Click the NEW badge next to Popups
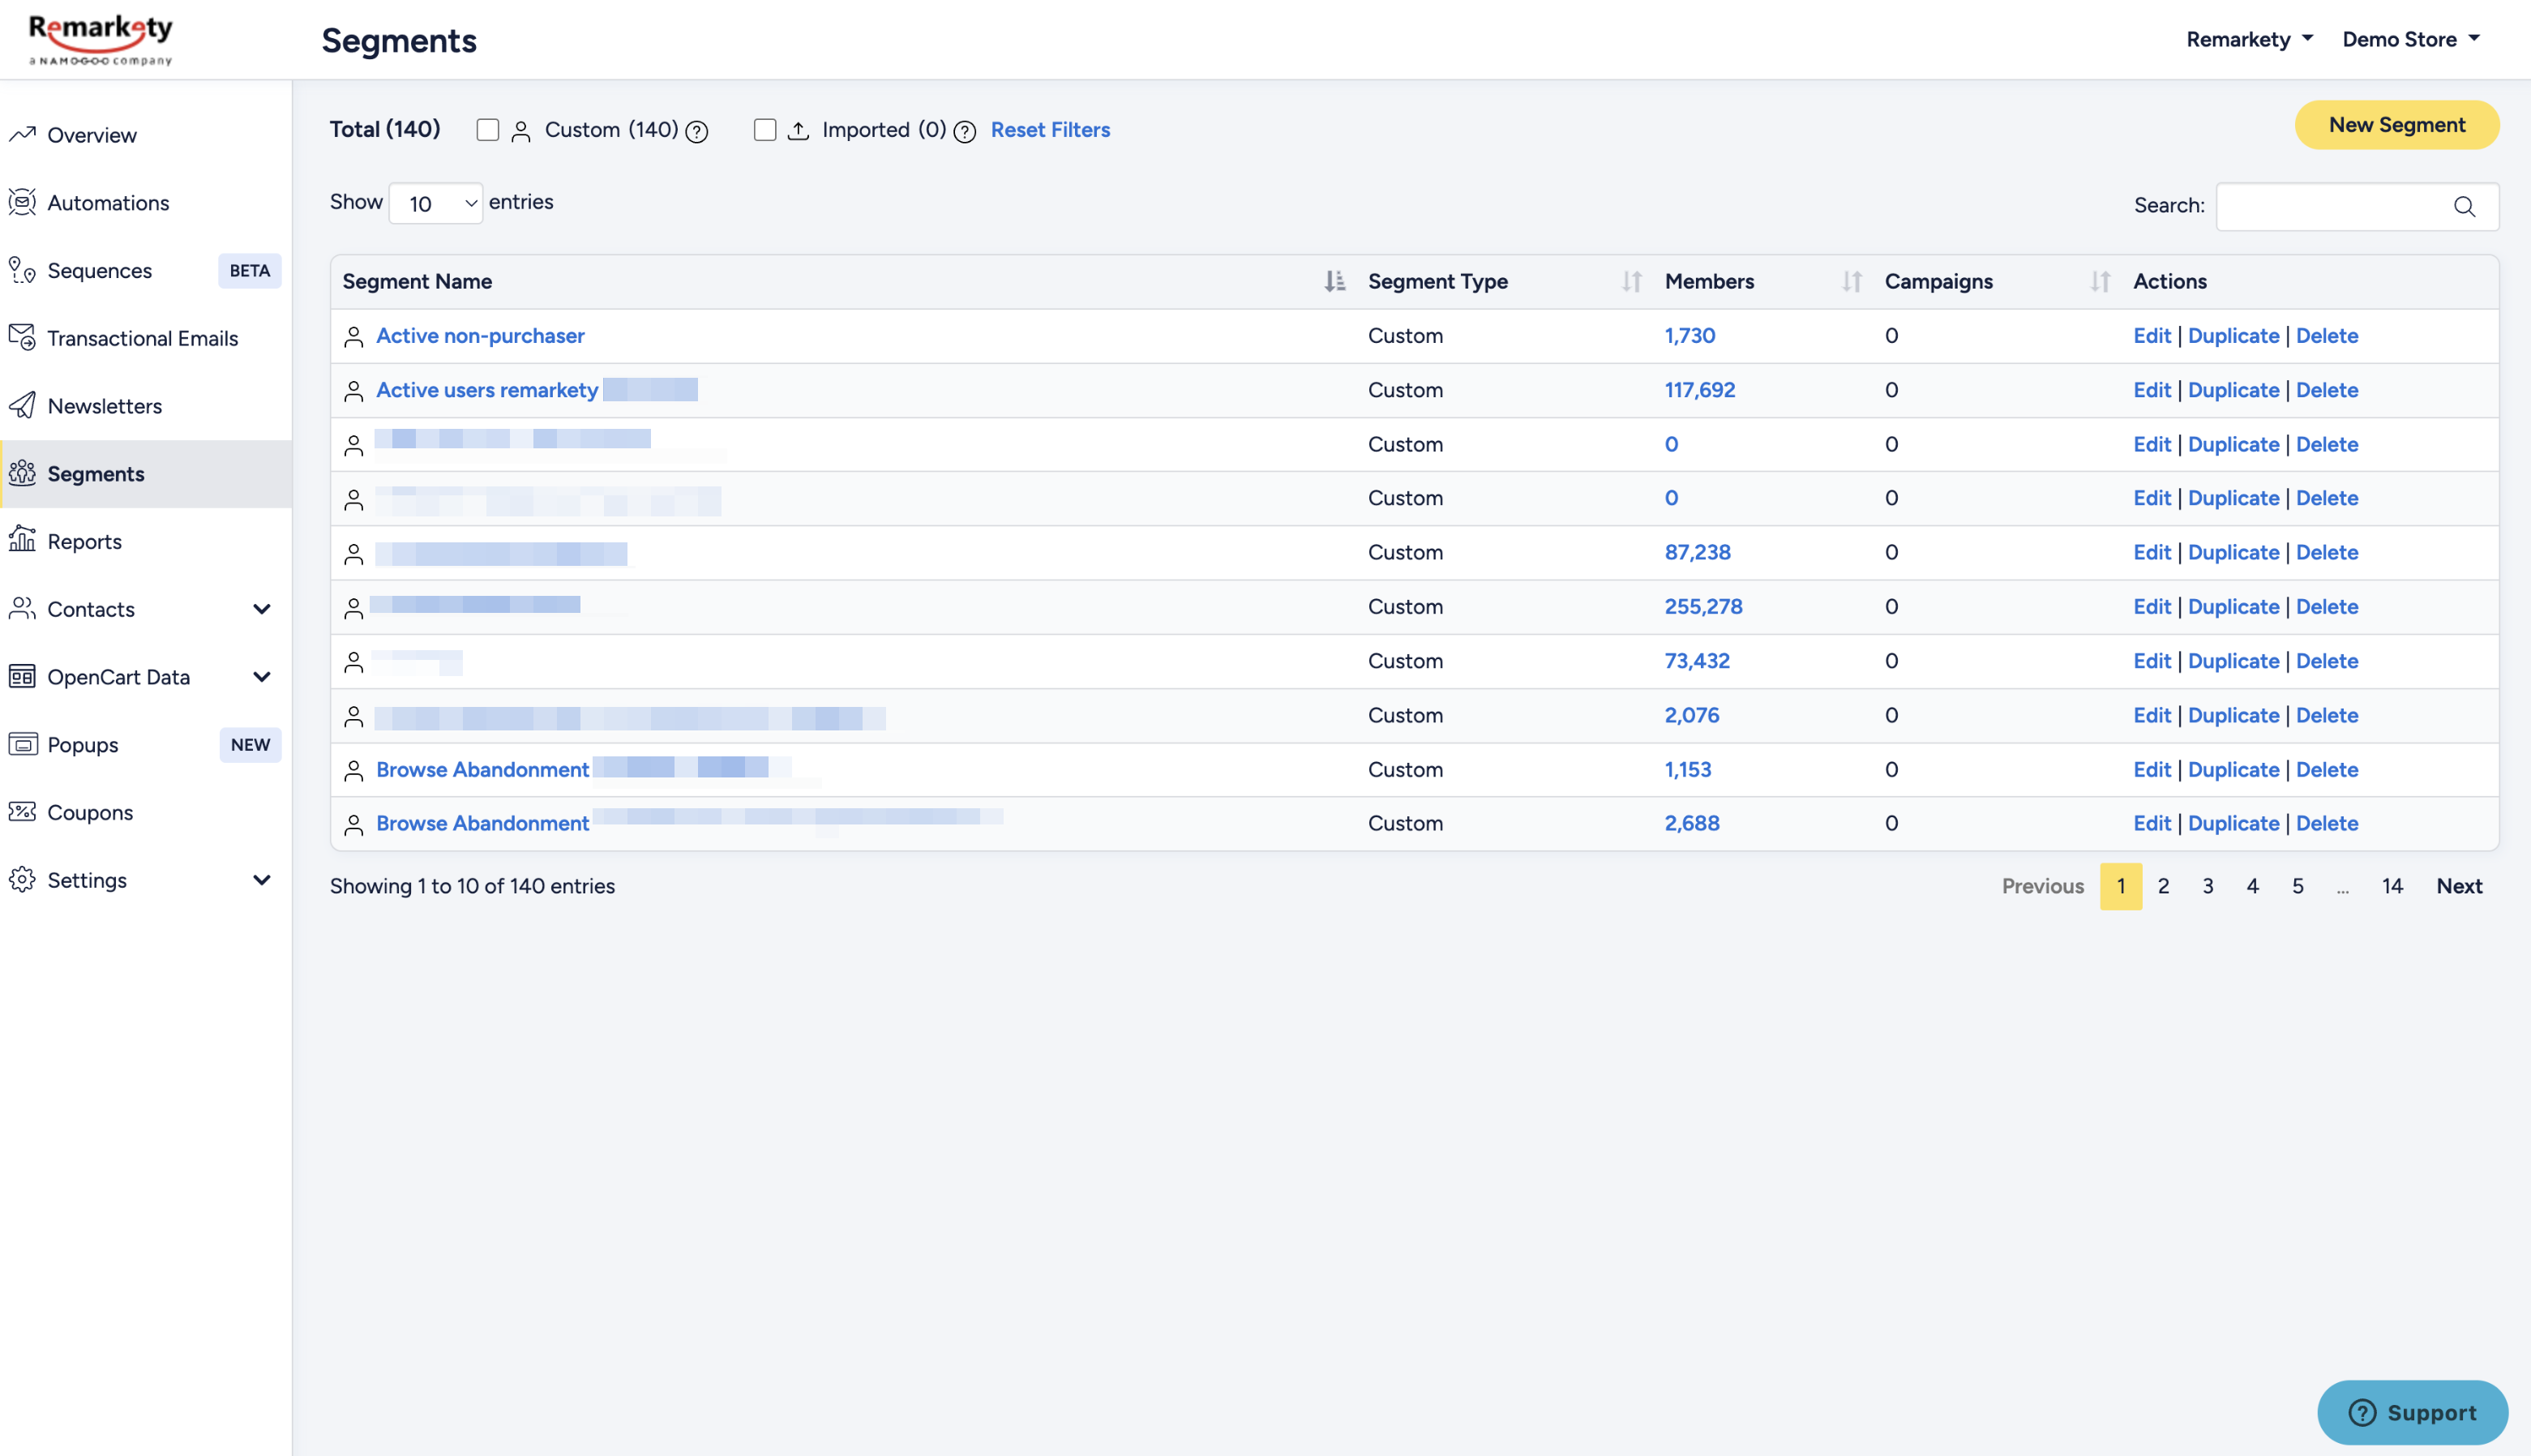 (250, 744)
